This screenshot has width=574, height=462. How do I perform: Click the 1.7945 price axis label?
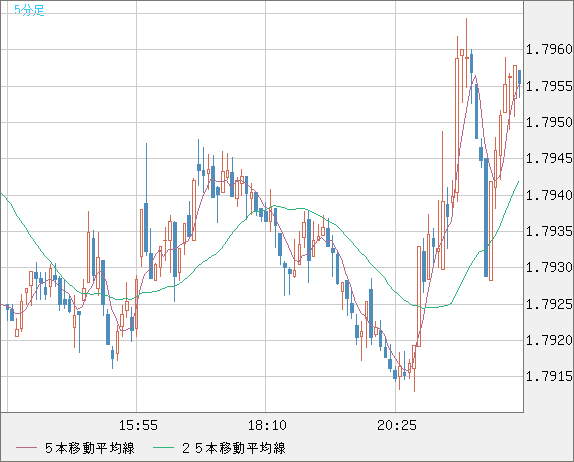click(x=549, y=159)
